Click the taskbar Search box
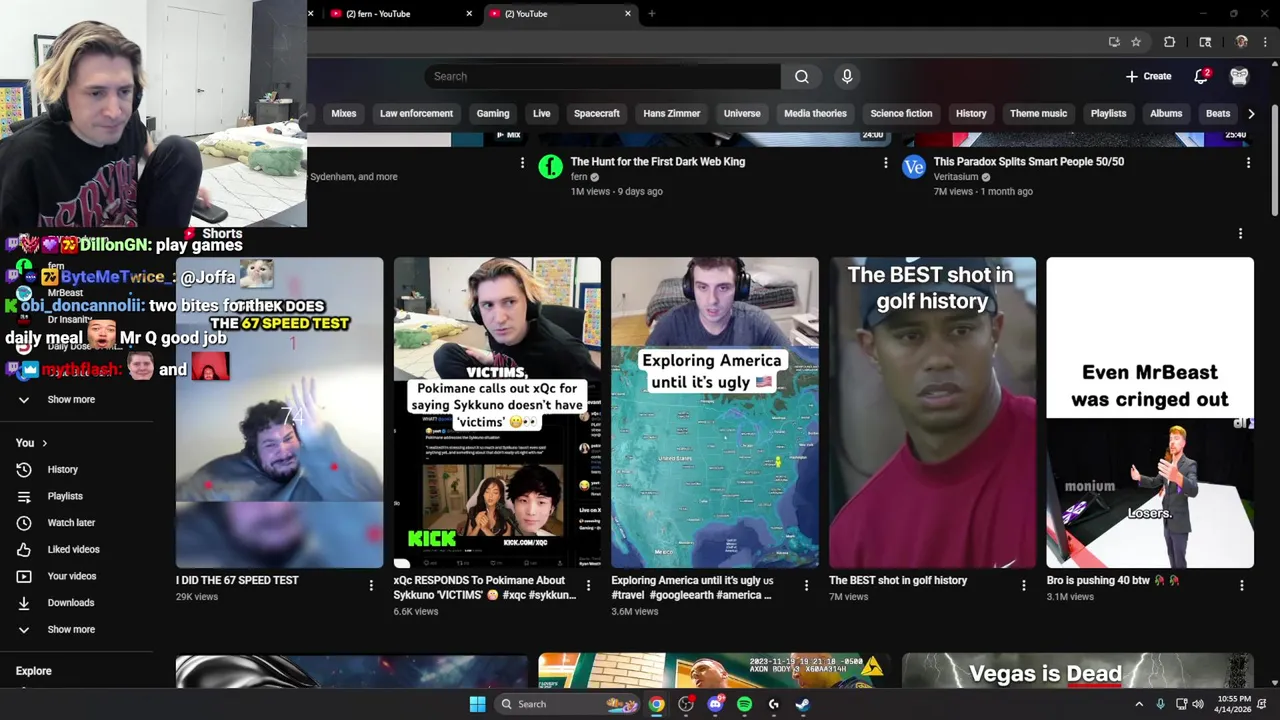1280x720 pixels. pos(567,704)
